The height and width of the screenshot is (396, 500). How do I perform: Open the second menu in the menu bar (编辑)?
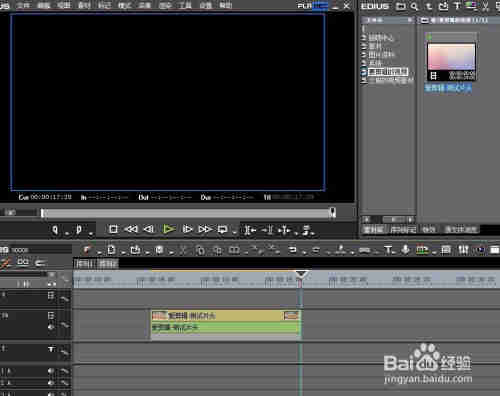pyautogui.click(x=43, y=5)
